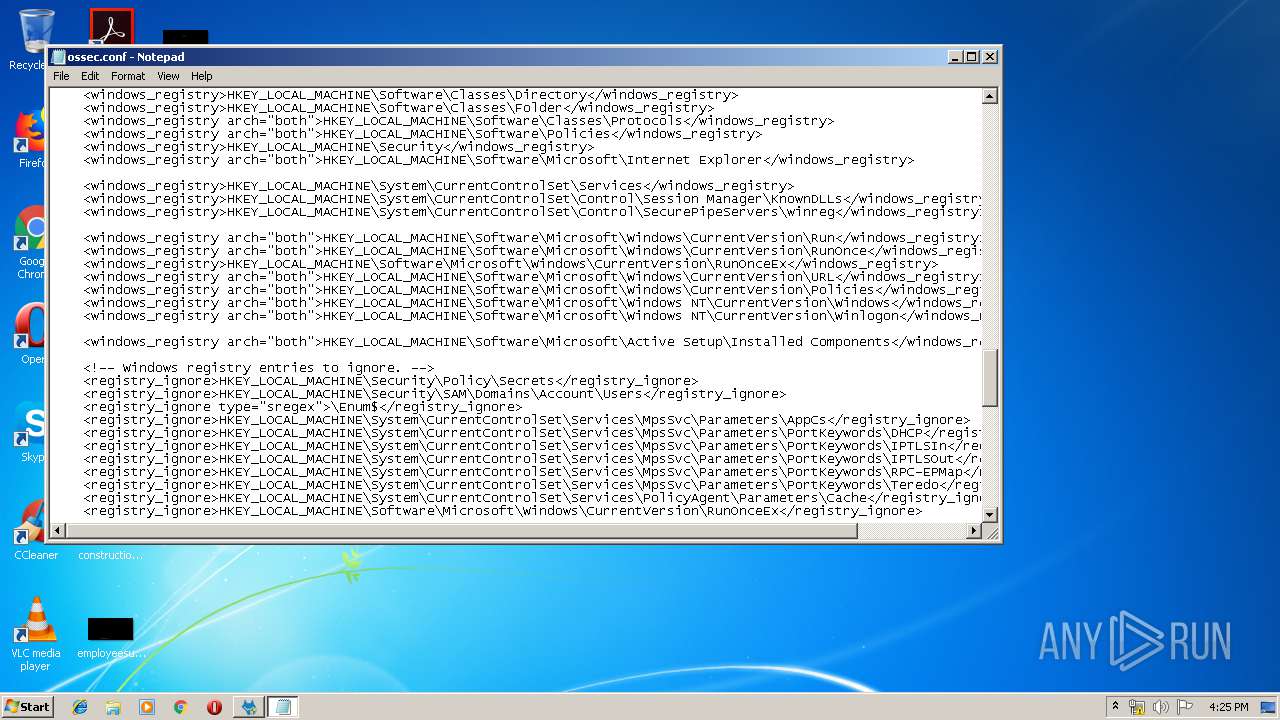
Task: Select the CCleaner desktop shortcut
Action: pos(35,530)
